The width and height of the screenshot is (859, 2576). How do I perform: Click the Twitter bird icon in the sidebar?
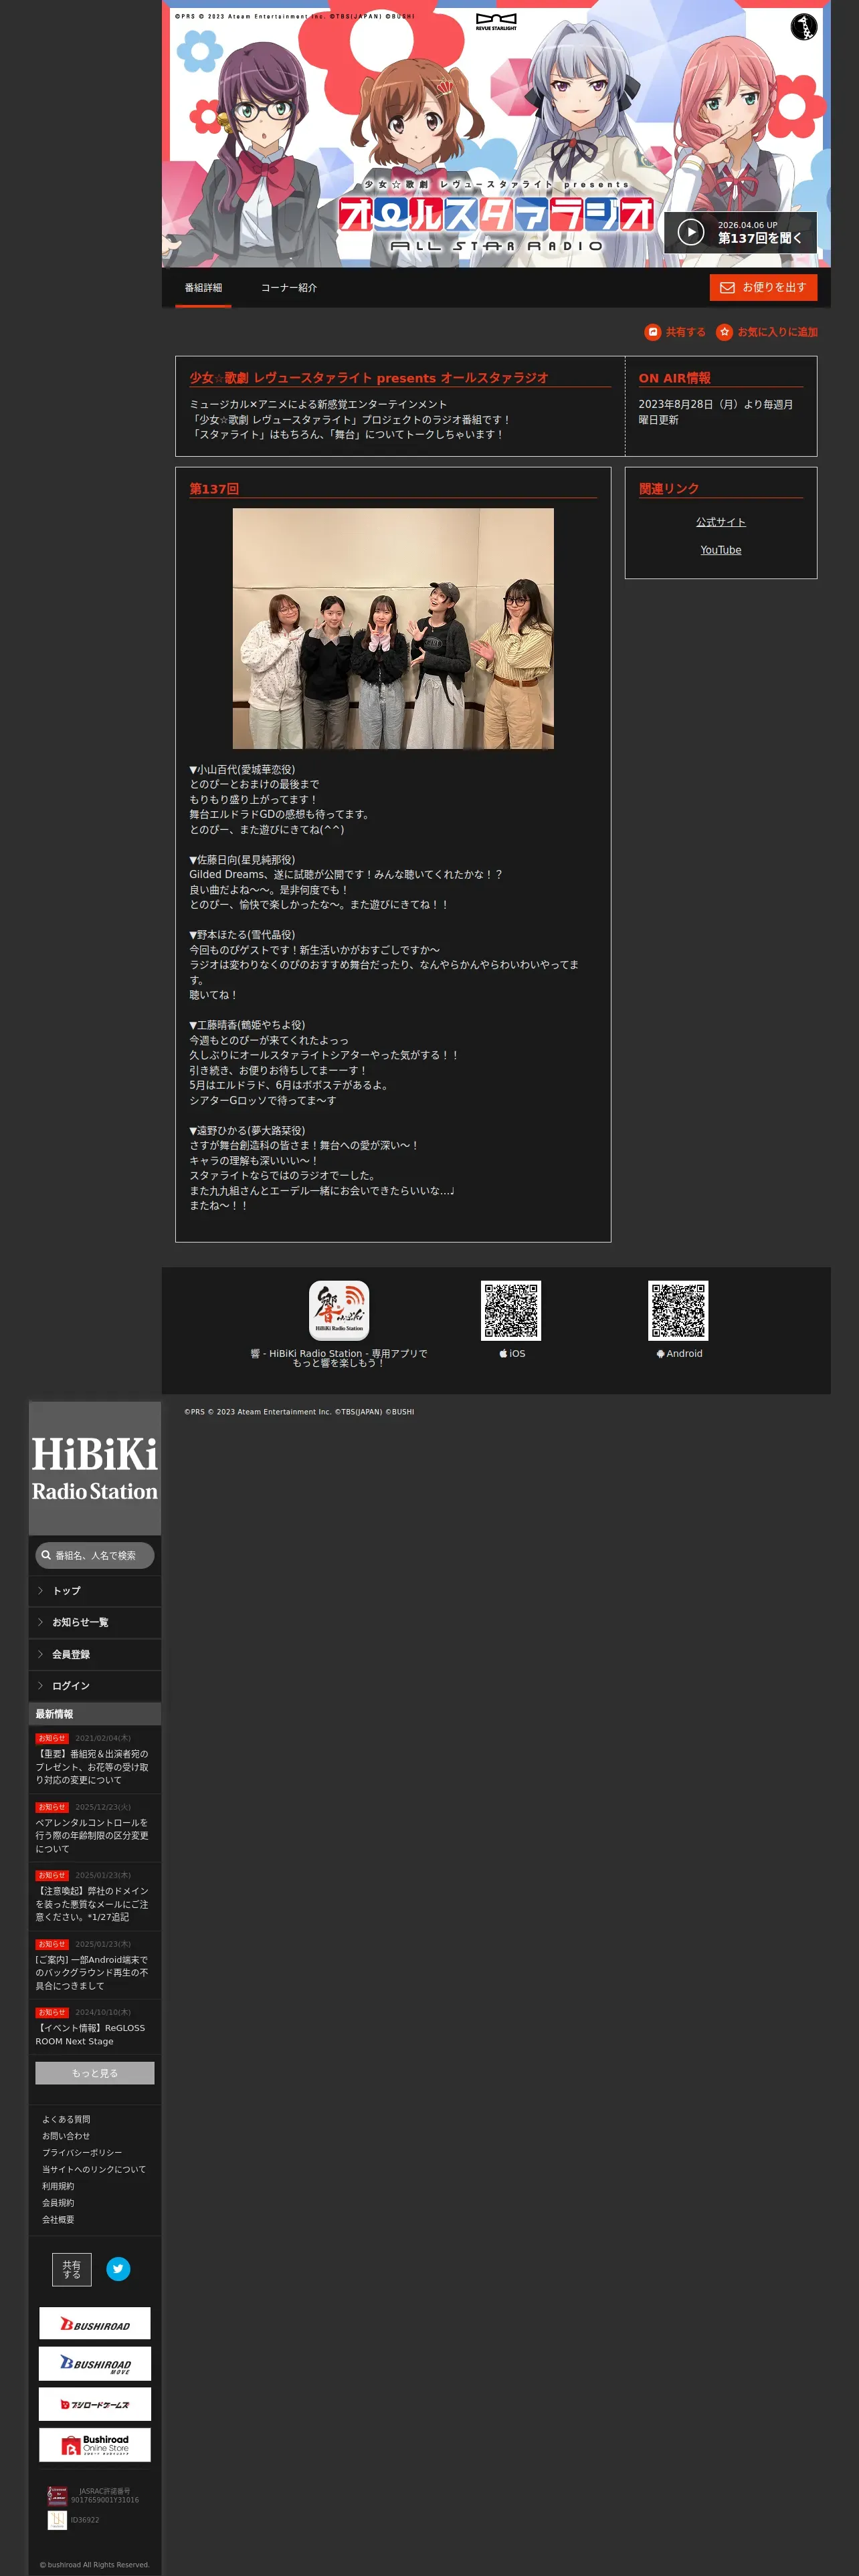[x=118, y=2268]
